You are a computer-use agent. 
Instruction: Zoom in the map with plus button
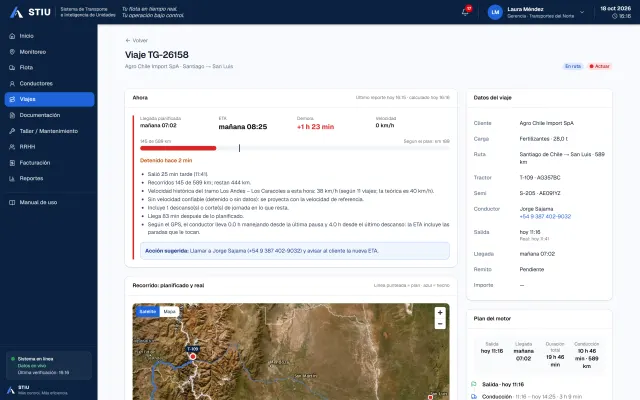(440, 313)
